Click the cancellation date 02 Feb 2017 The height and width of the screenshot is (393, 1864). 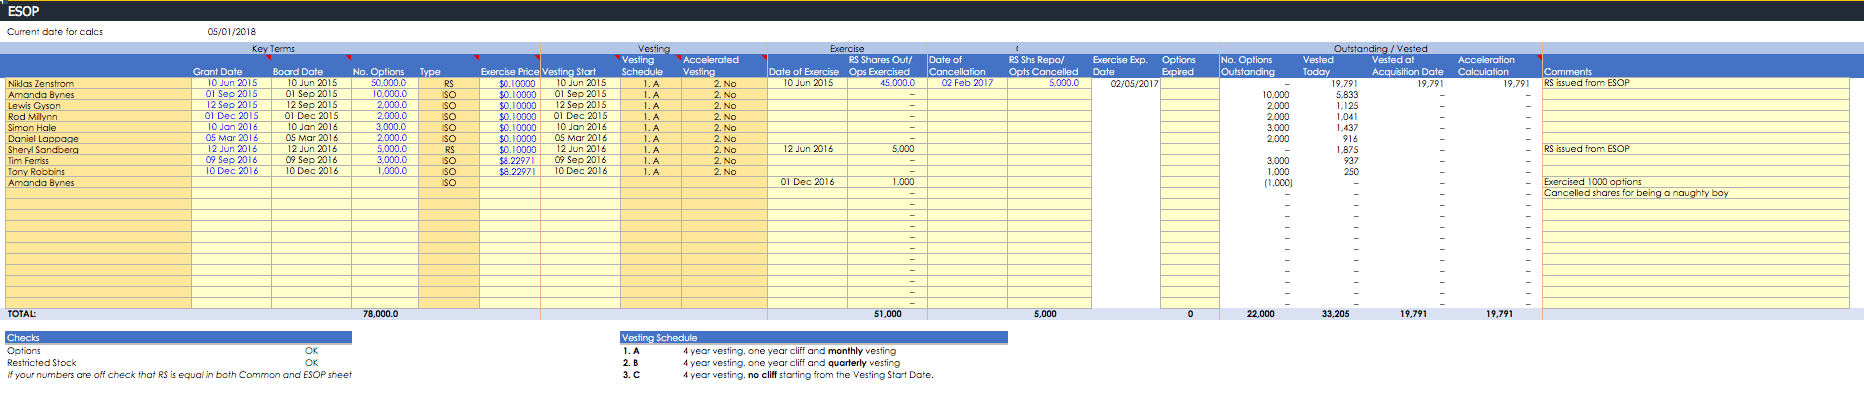coord(967,83)
